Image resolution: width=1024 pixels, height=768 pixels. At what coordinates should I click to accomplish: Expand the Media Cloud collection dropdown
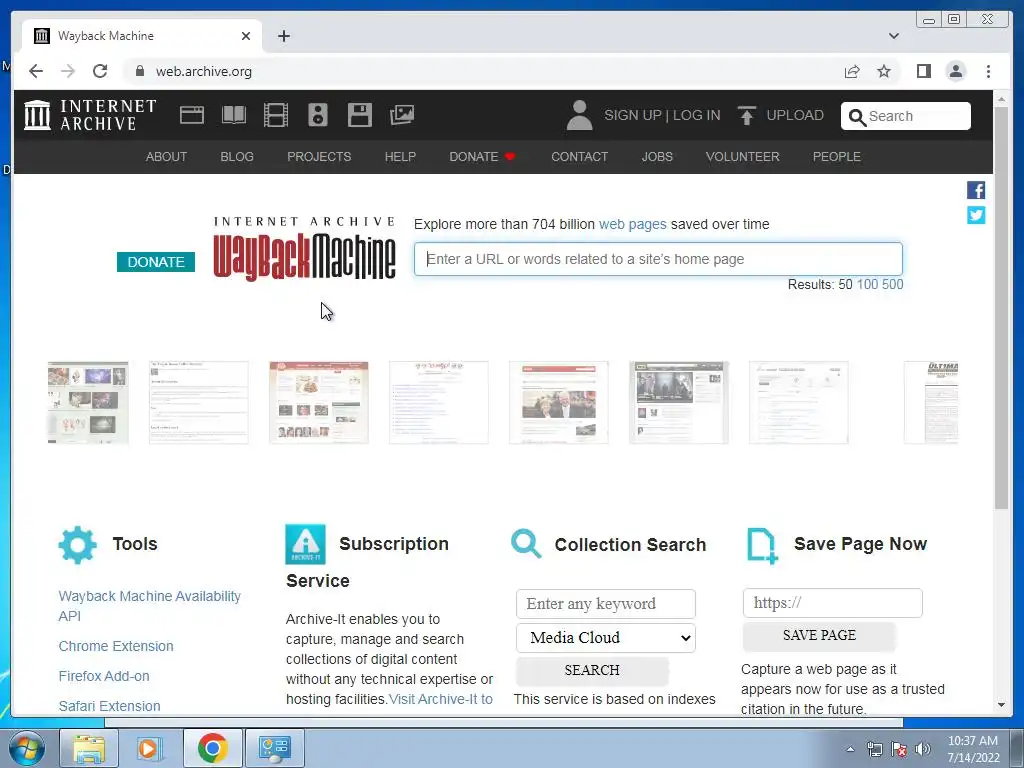coord(605,638)
